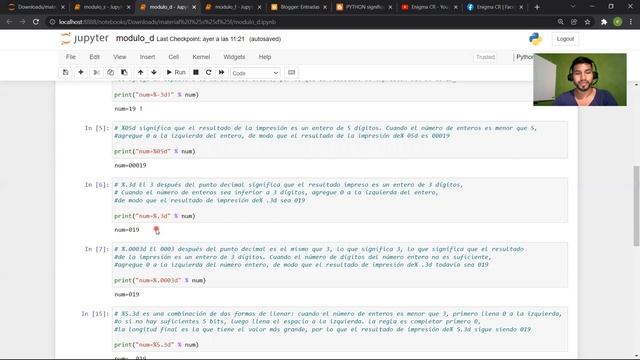Click the notebook vertical scrollbar thumb

(x=636, y=206)
